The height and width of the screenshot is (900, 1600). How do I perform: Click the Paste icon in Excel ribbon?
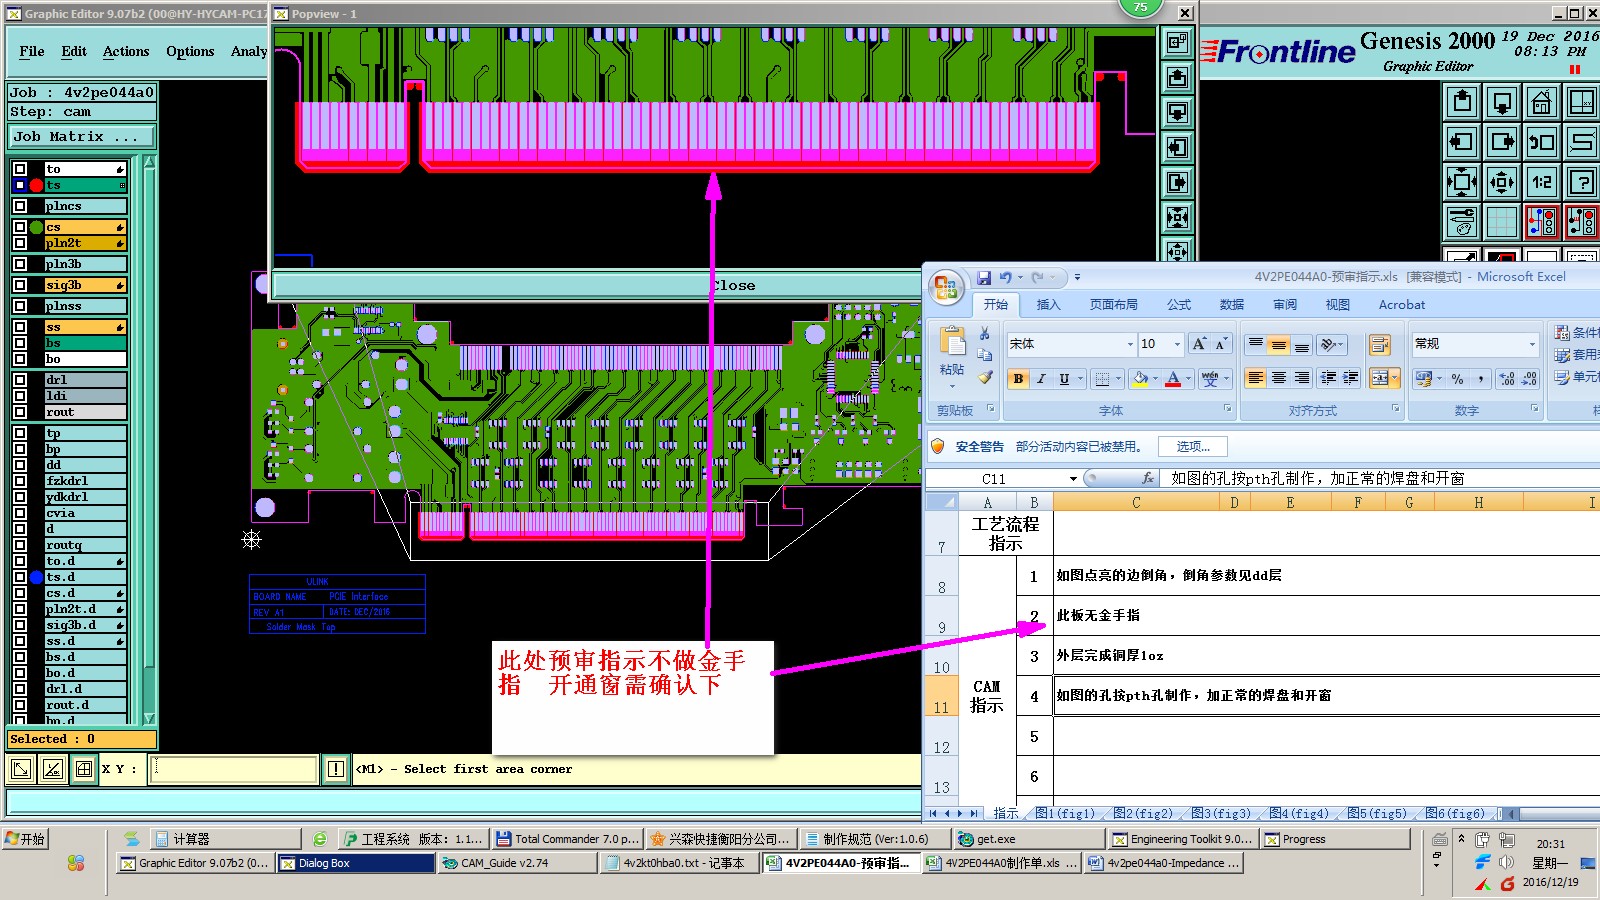[952, 342]
